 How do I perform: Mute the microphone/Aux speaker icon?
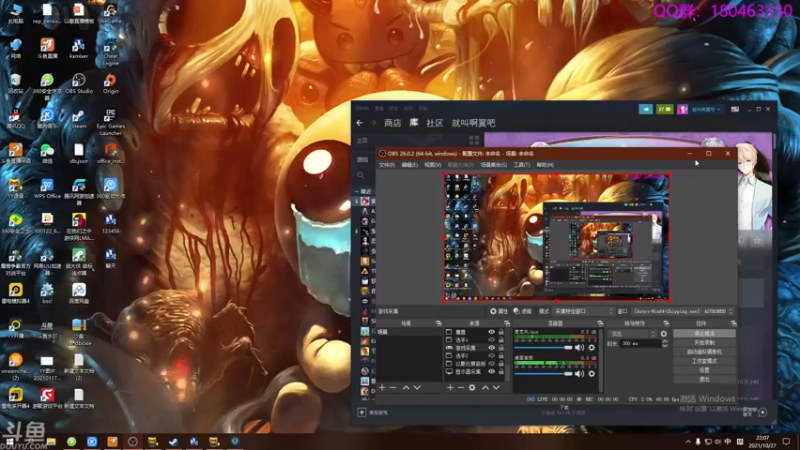pyautogui.click(x=579, y=347)
